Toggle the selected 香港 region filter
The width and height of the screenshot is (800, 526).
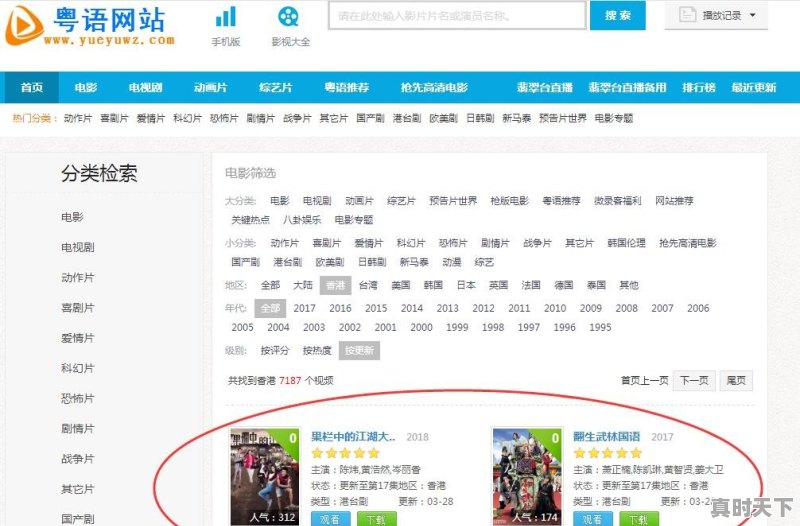pyautogui.click(x=336, y=285)
